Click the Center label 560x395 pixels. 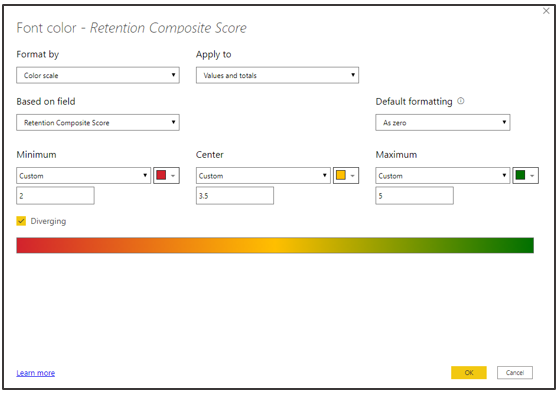coord(210,155)
